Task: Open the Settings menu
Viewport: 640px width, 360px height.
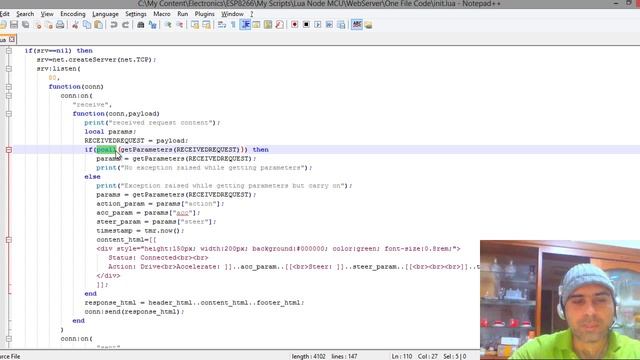Action: coord(136,14)
